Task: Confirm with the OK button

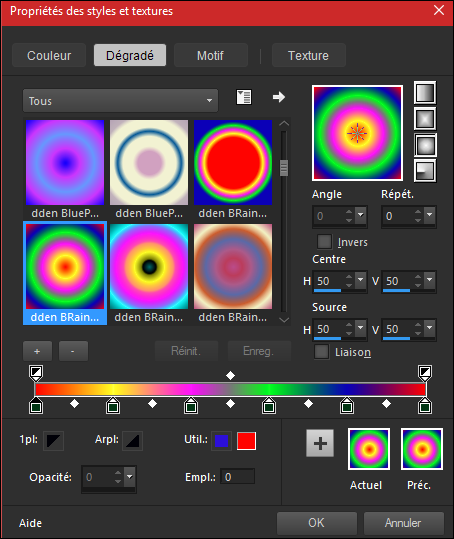Action: (x=317, y=523)
